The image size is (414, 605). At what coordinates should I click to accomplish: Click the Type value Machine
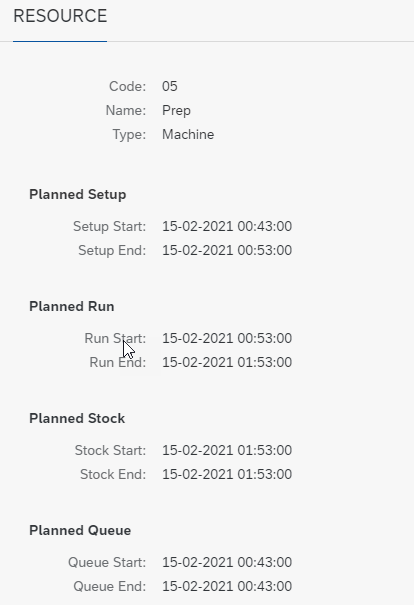pyautogui.click(x=188, y=134)
